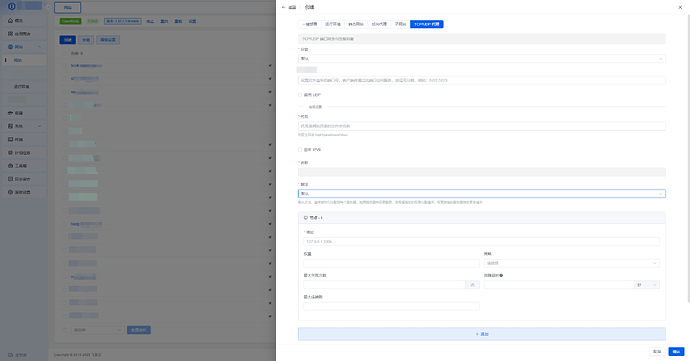Image resolution: width=690 pixels, height=361 pixels.
Task: Tick the checkbox for the 'book' row
Action: [x=64, y=66]
